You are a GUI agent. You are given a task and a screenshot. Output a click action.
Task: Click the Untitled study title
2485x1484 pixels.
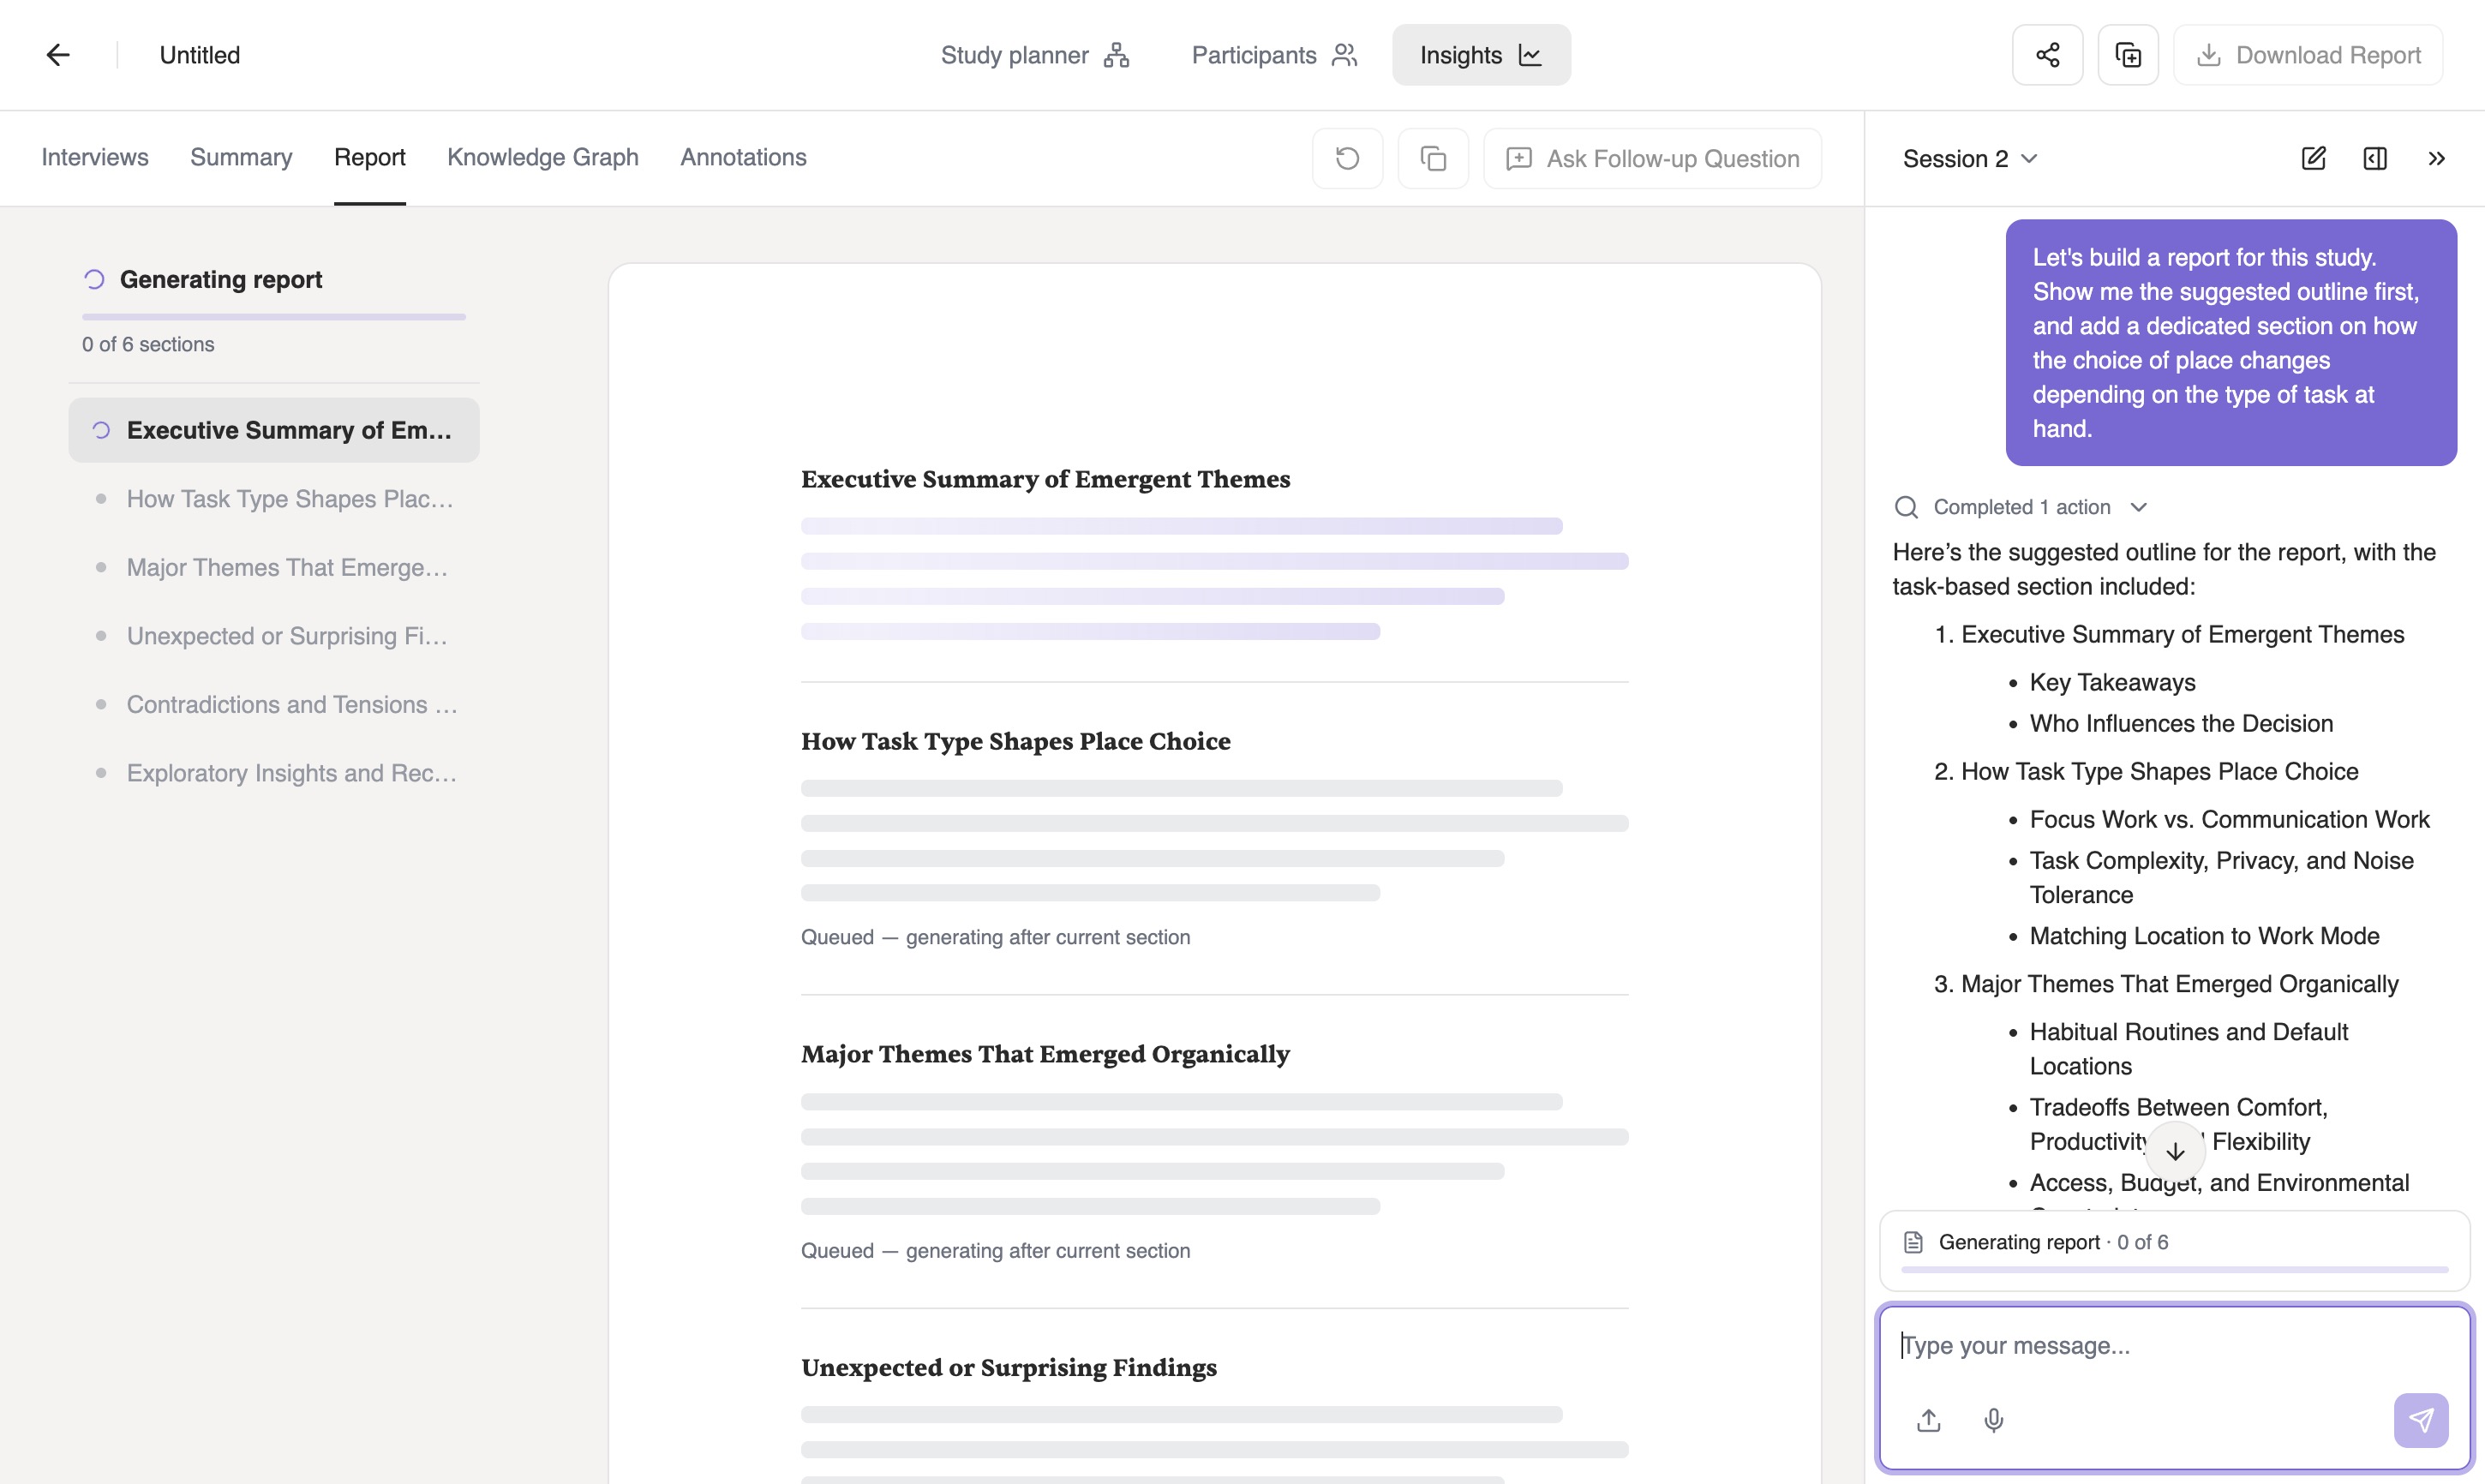pos(200,55)
